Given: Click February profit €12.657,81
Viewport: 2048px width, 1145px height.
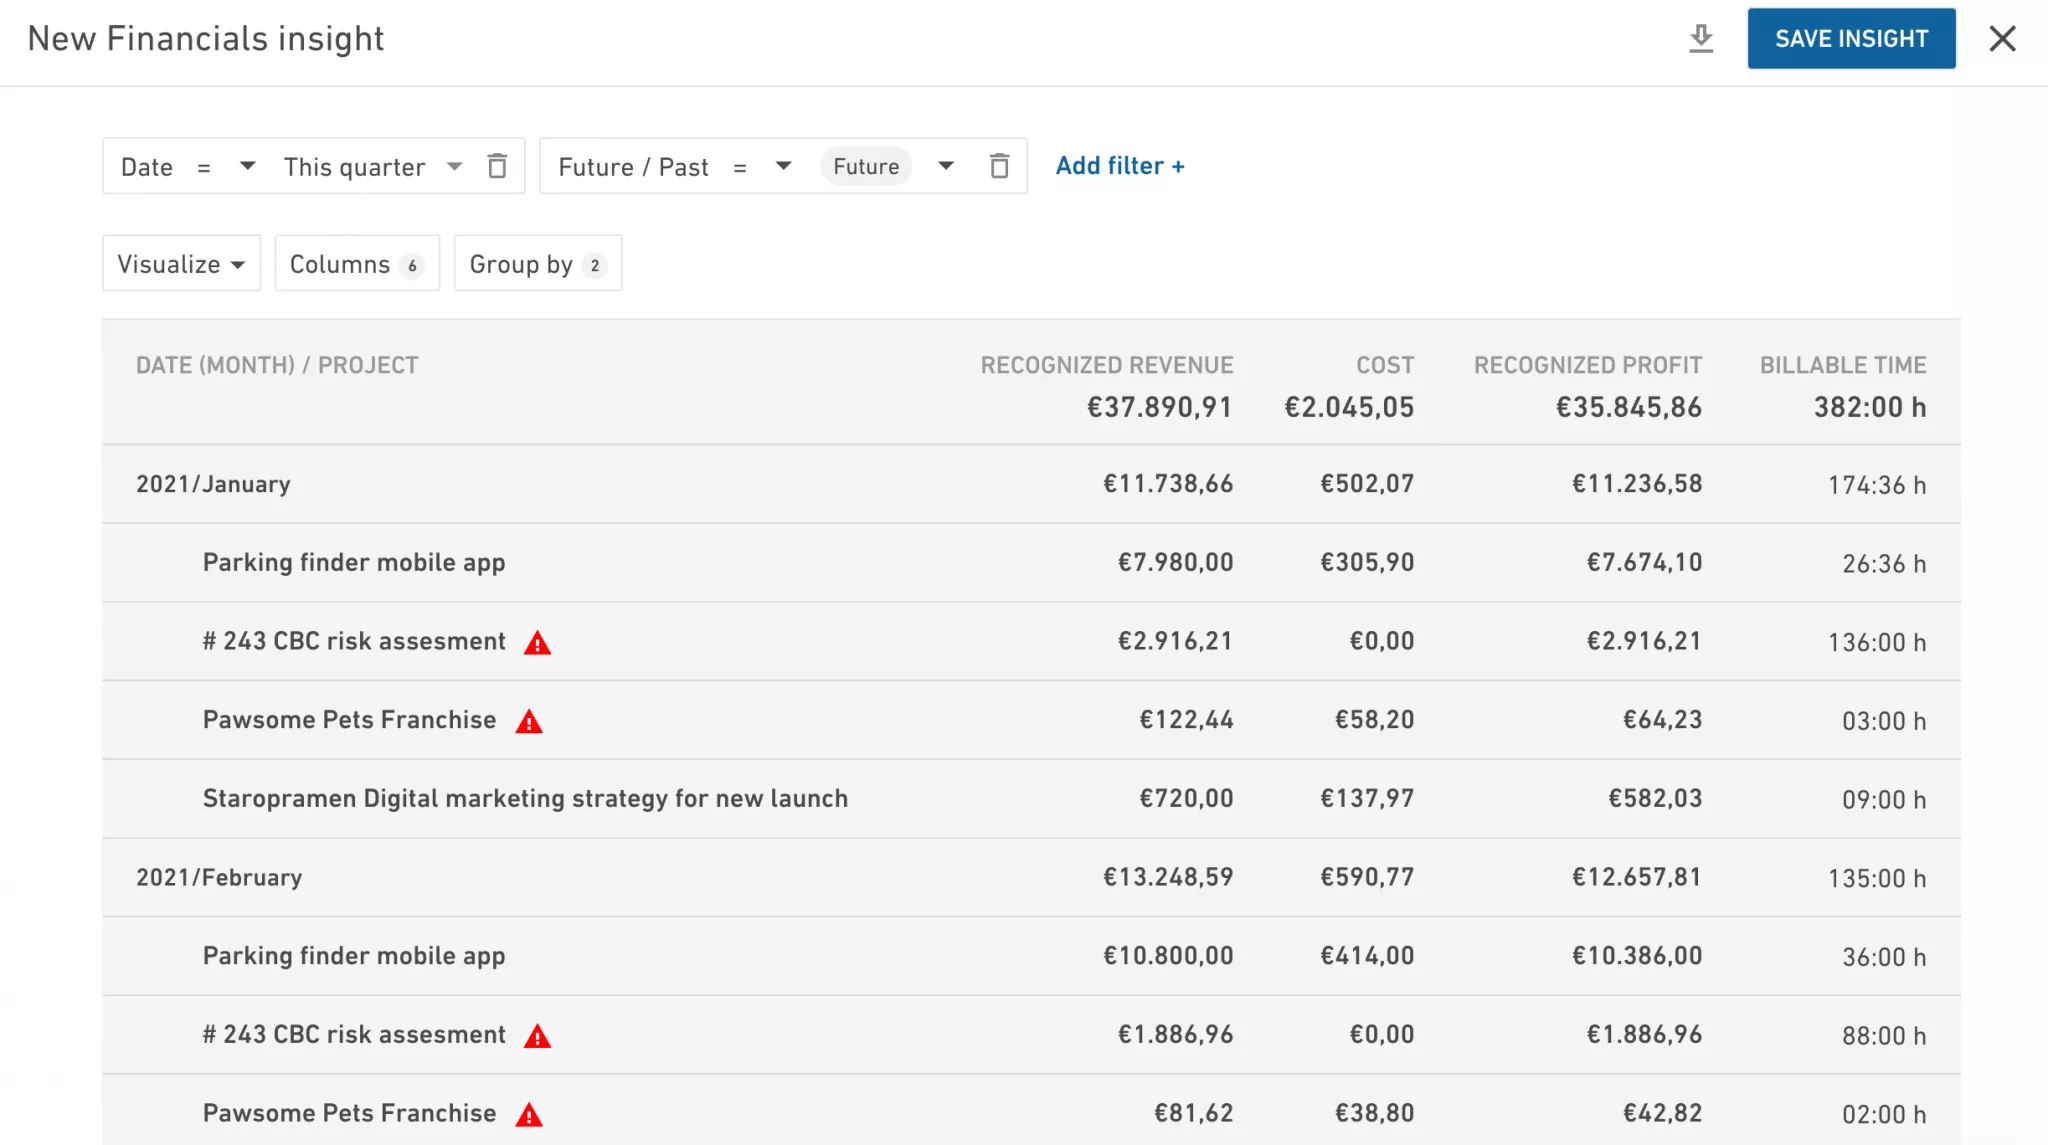Looking at the screenshot, I should (1636, 877).
